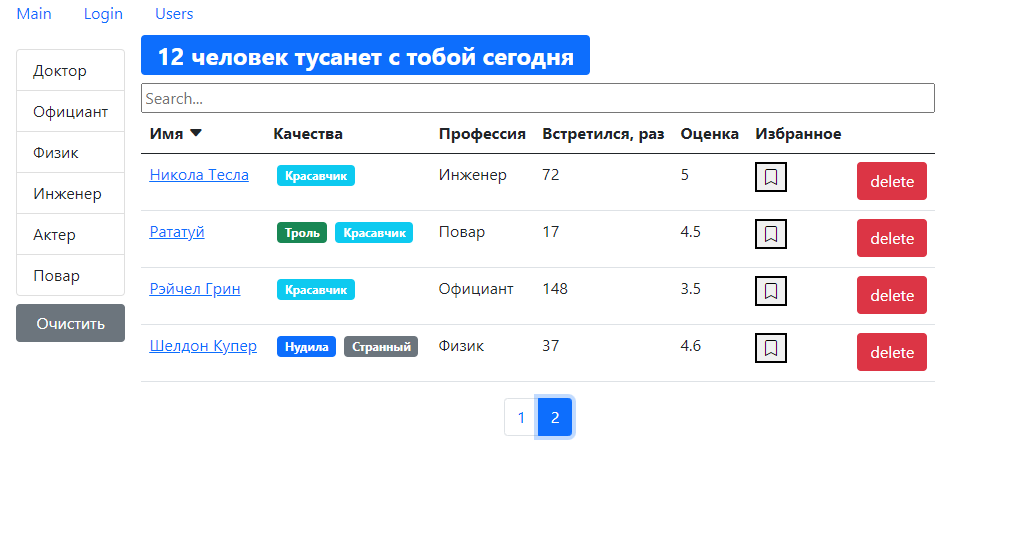Image resolution: width=1020 pixels, height=544 pixels.
Task: Click the Нудила badge
Action: coord(306,347)
